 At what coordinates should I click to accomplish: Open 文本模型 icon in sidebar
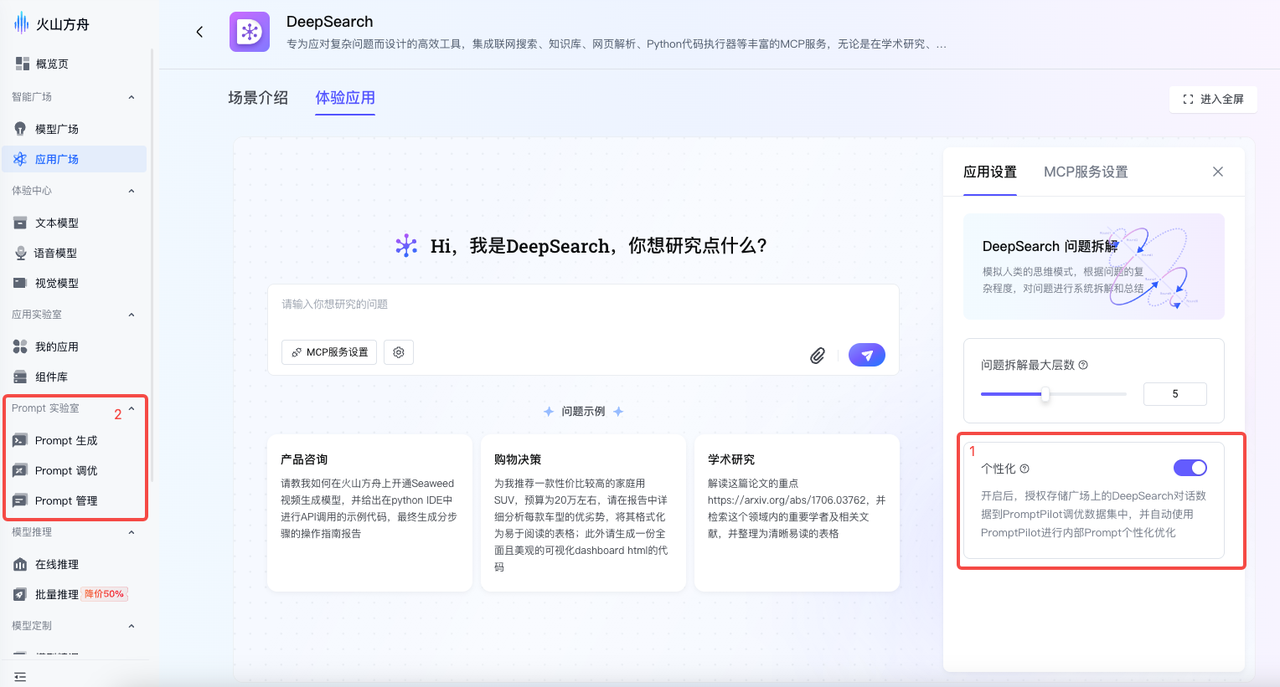point(20,223)
